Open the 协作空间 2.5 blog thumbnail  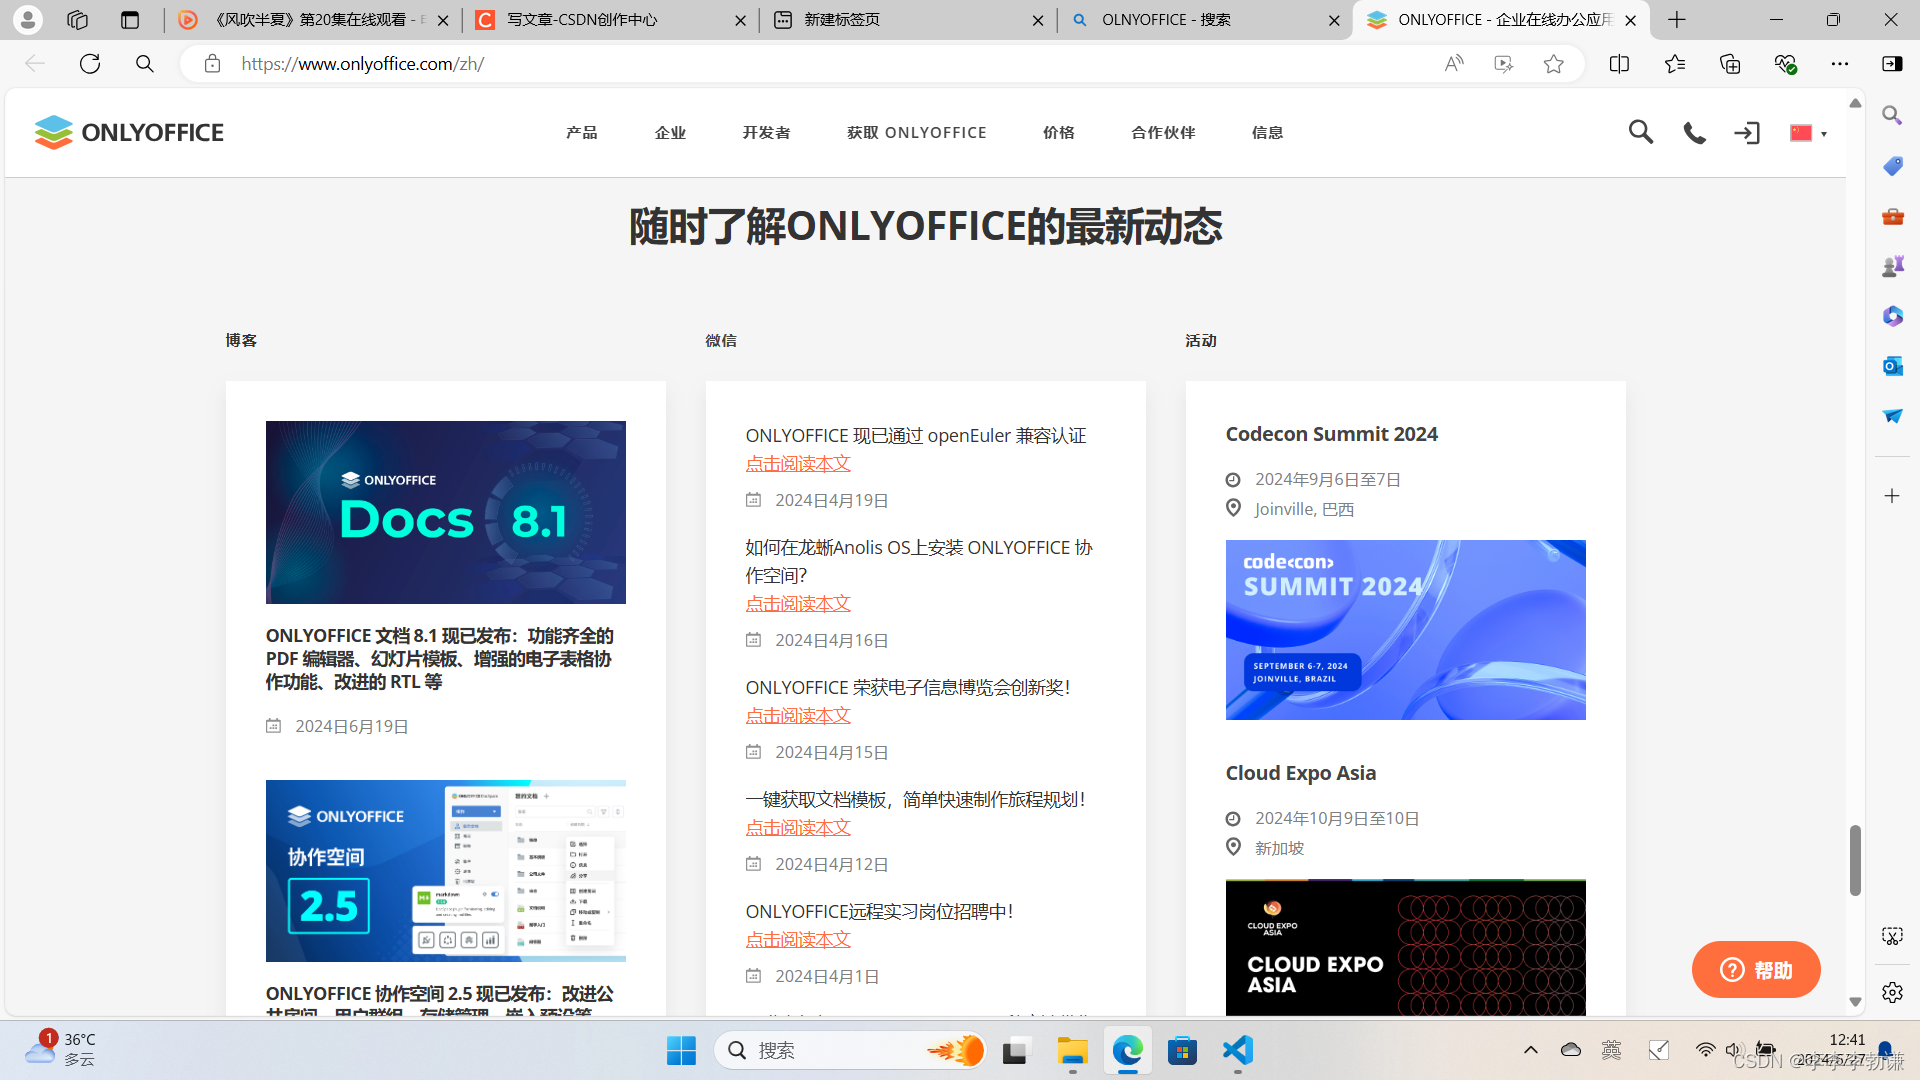[x=446, y=871]
